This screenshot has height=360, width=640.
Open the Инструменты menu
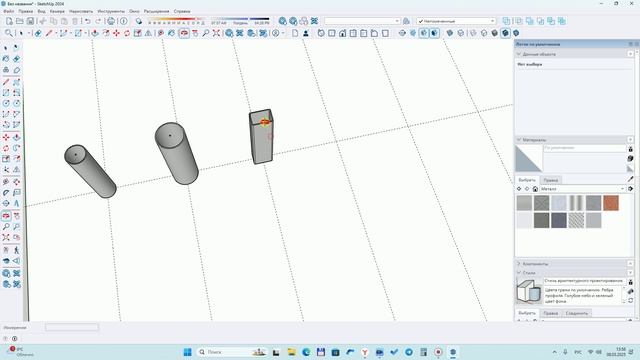click(111, 11)
